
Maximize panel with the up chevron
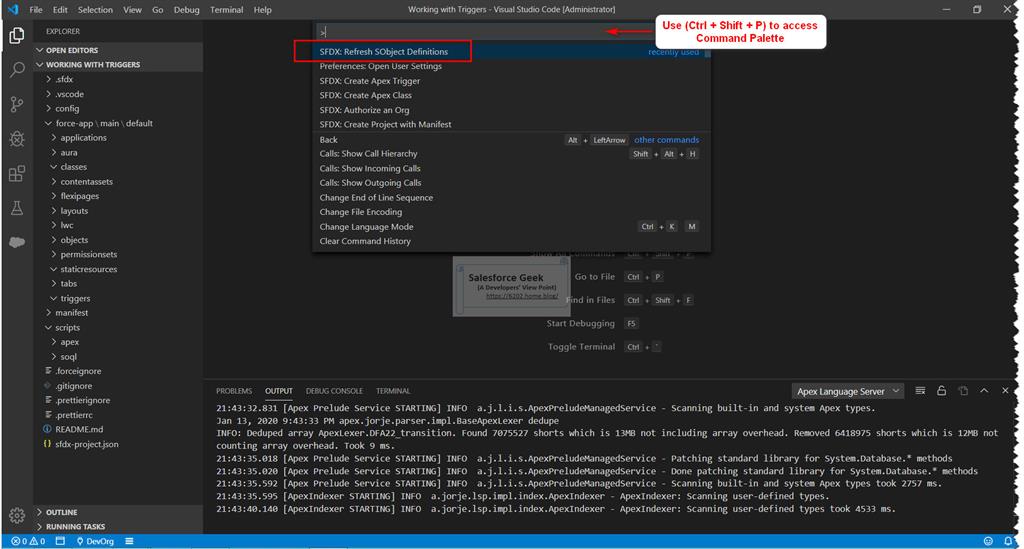(x=984, y=391)
